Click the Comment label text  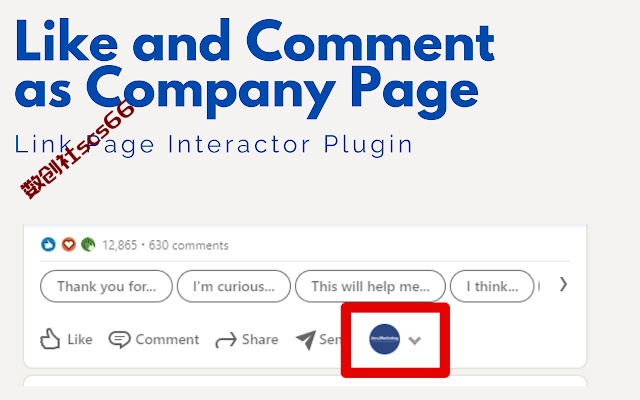(x=167, y=339)
